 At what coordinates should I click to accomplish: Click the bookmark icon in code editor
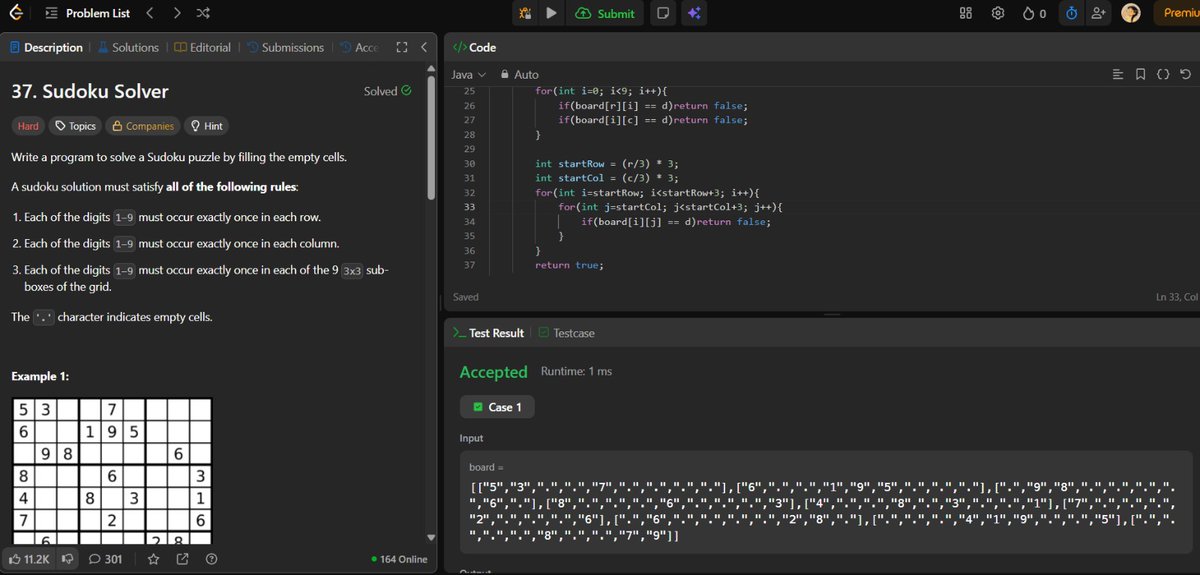click(1140, 74)
